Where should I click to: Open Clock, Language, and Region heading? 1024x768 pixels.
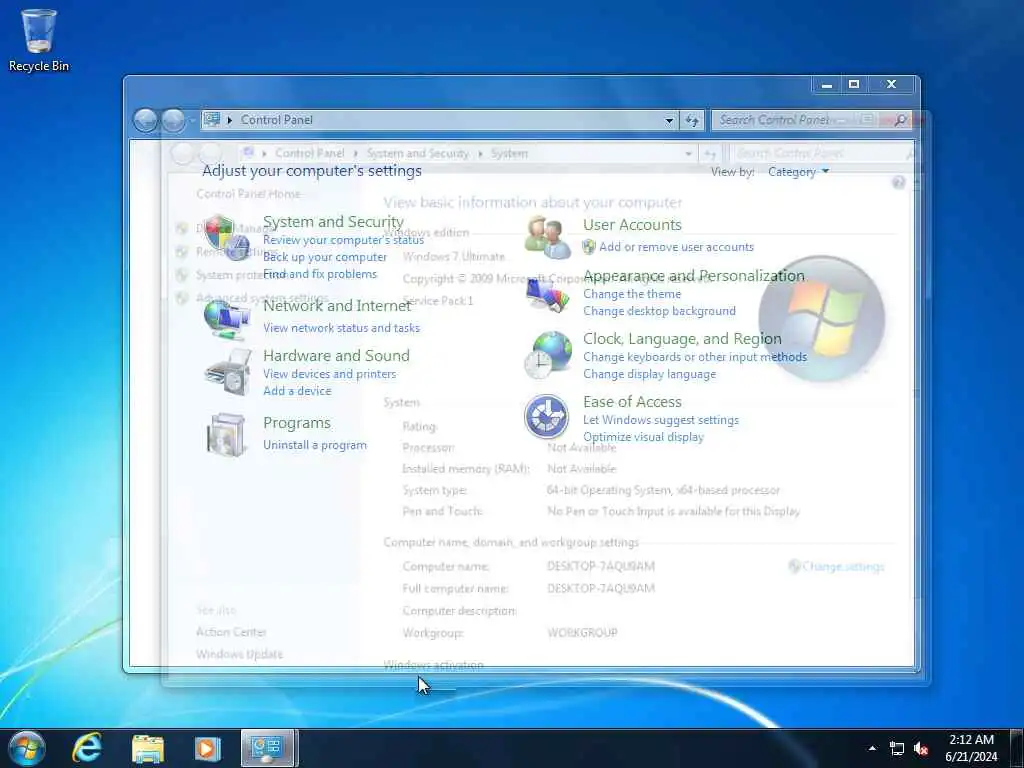point(682,338)
